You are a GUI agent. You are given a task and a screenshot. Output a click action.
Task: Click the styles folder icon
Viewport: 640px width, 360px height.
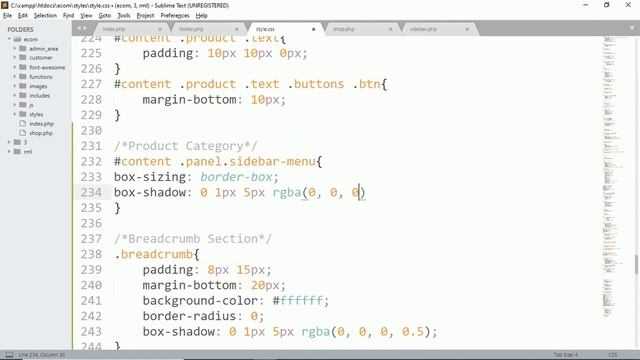coord(23,114)
